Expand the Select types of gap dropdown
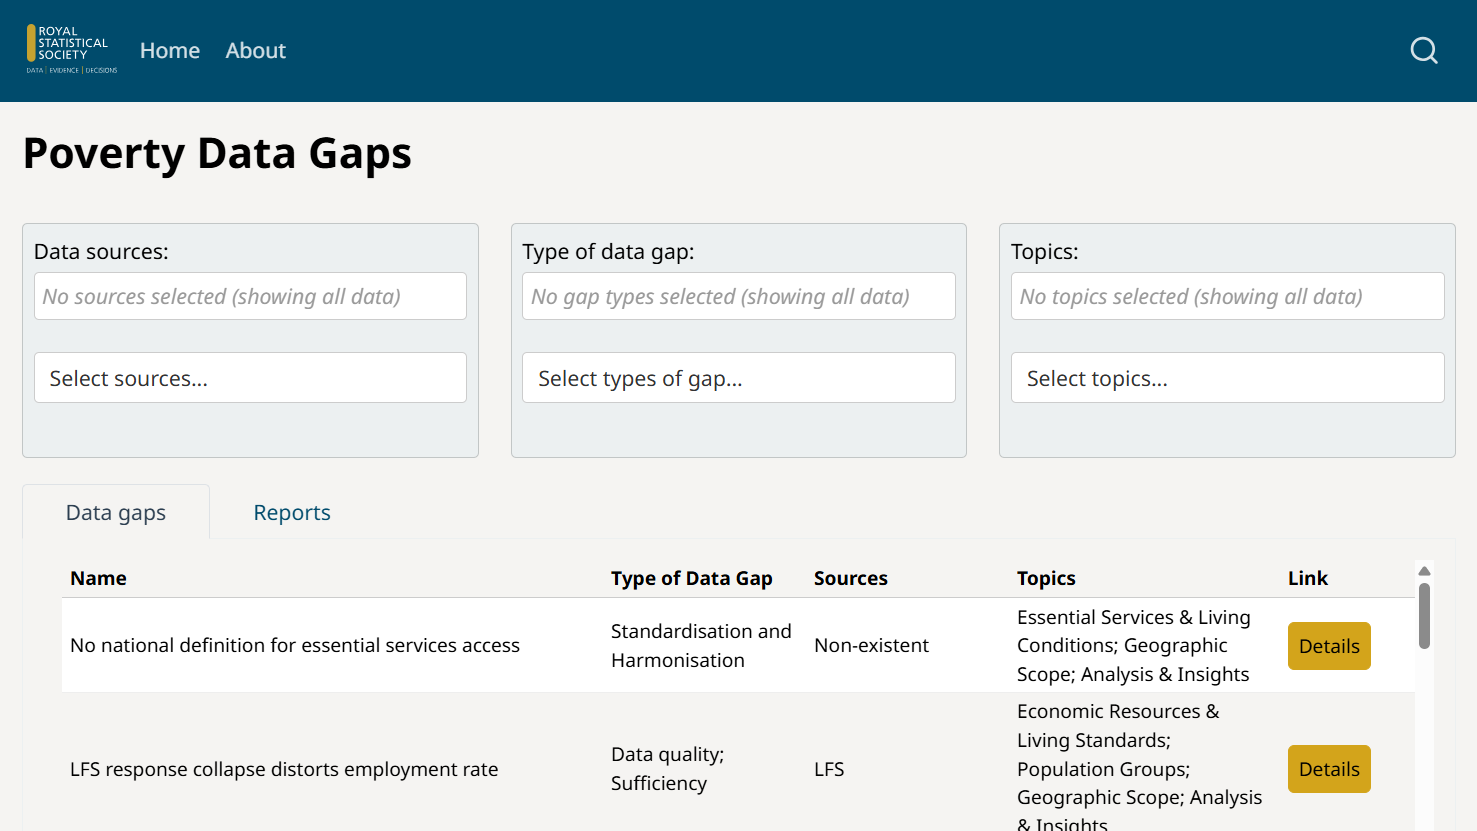1477x831 pixels. pyautogui.click(x=738, y=378)
